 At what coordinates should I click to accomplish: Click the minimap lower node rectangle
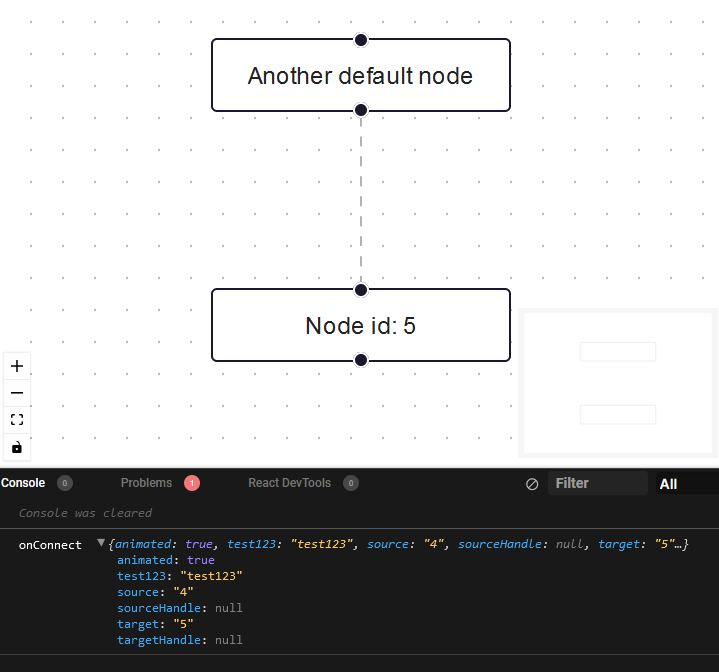618,414
